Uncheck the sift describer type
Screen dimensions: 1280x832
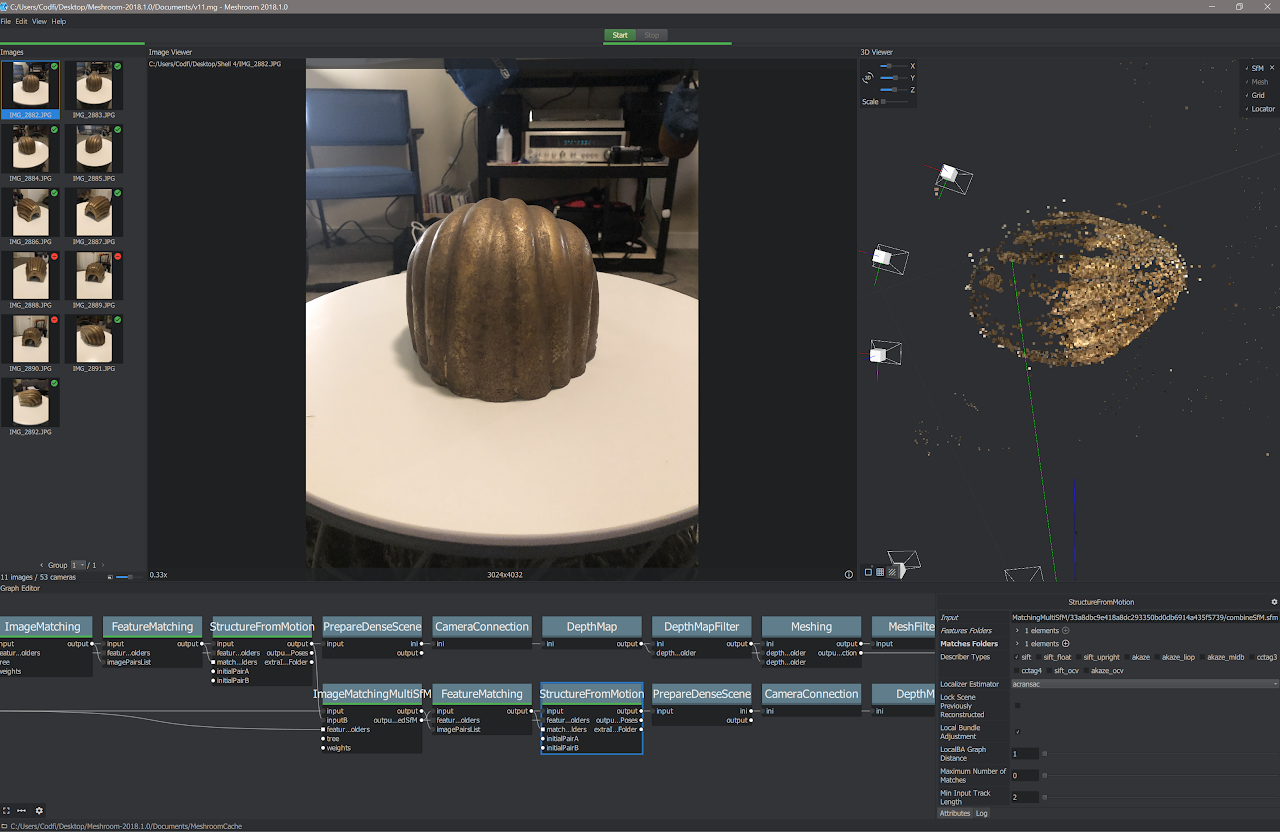(x=1015, y=657)
